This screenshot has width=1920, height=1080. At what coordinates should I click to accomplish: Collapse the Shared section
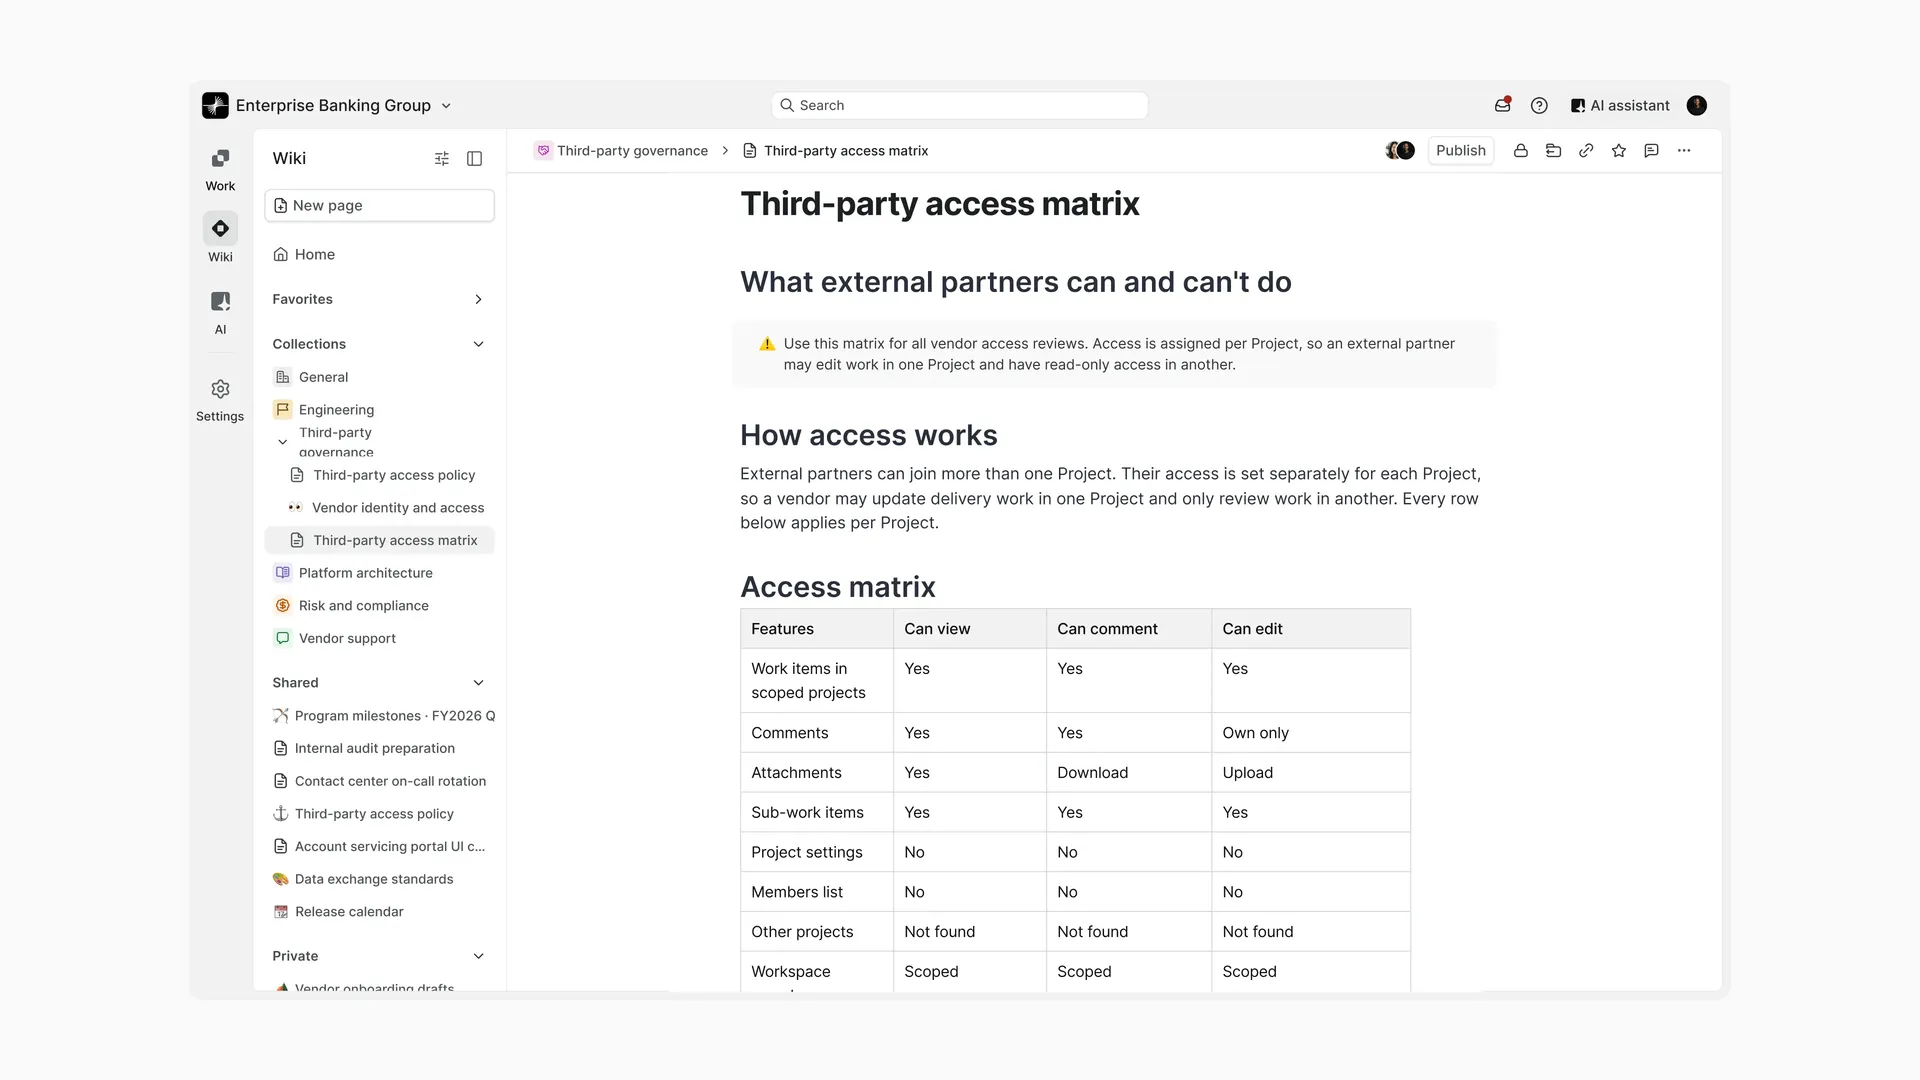[478, 683]
